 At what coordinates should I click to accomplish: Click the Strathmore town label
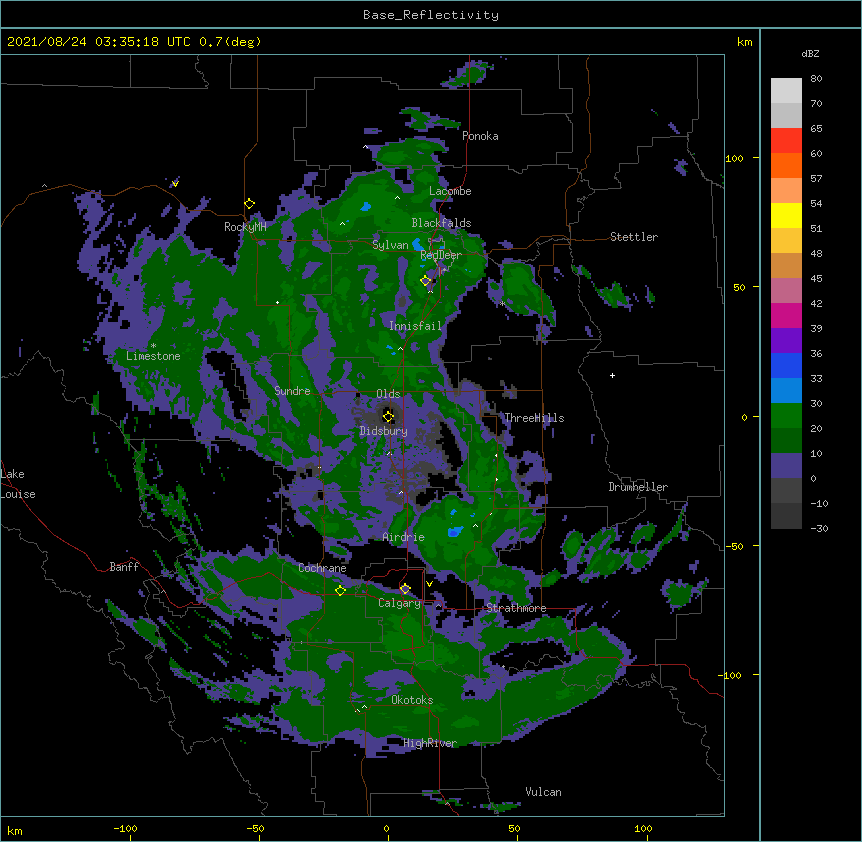516,608
